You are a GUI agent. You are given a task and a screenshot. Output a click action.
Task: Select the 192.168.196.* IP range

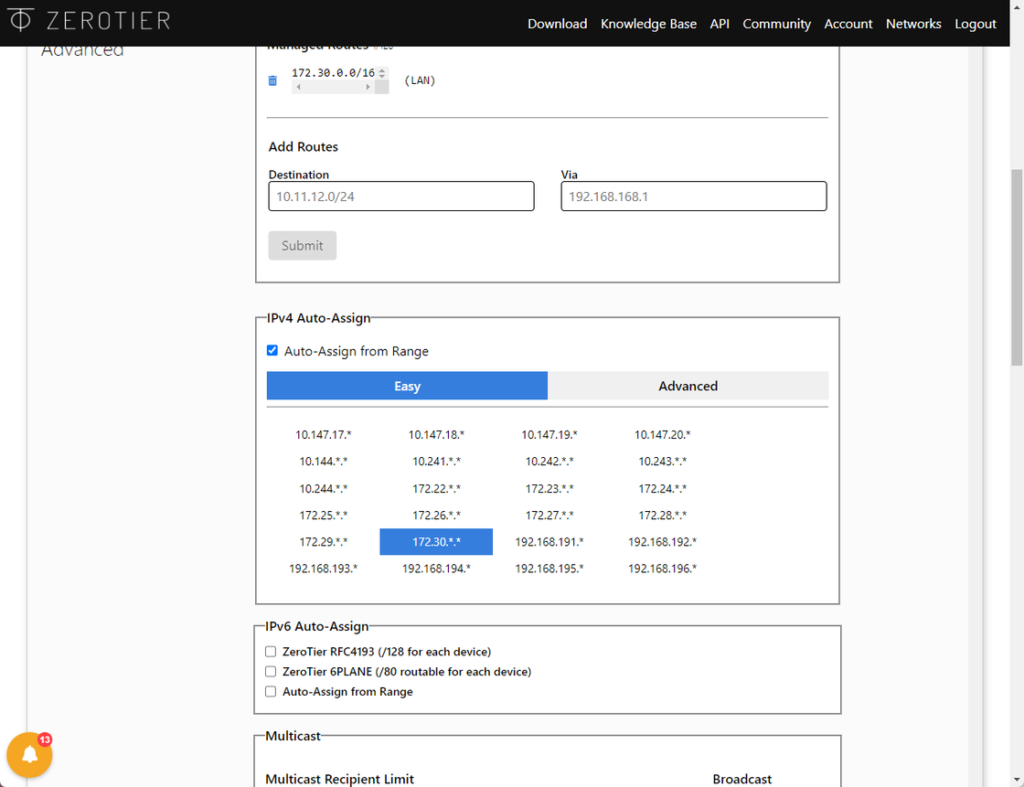tap(662, 568)
